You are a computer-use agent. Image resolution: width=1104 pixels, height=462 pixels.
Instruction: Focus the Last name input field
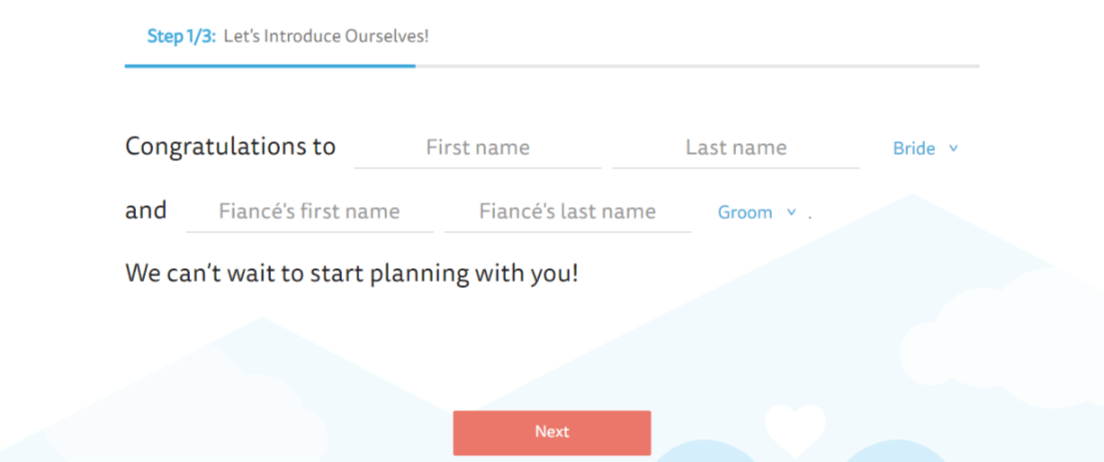pyautogui.click(x=736, y=148)
